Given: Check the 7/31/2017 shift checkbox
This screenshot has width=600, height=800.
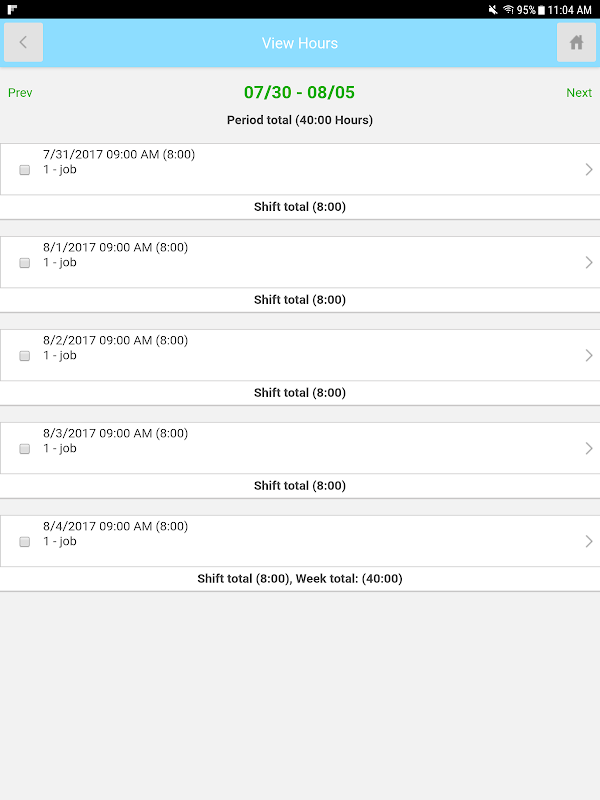Looking at the screenshot, I should tap(25, 170).
